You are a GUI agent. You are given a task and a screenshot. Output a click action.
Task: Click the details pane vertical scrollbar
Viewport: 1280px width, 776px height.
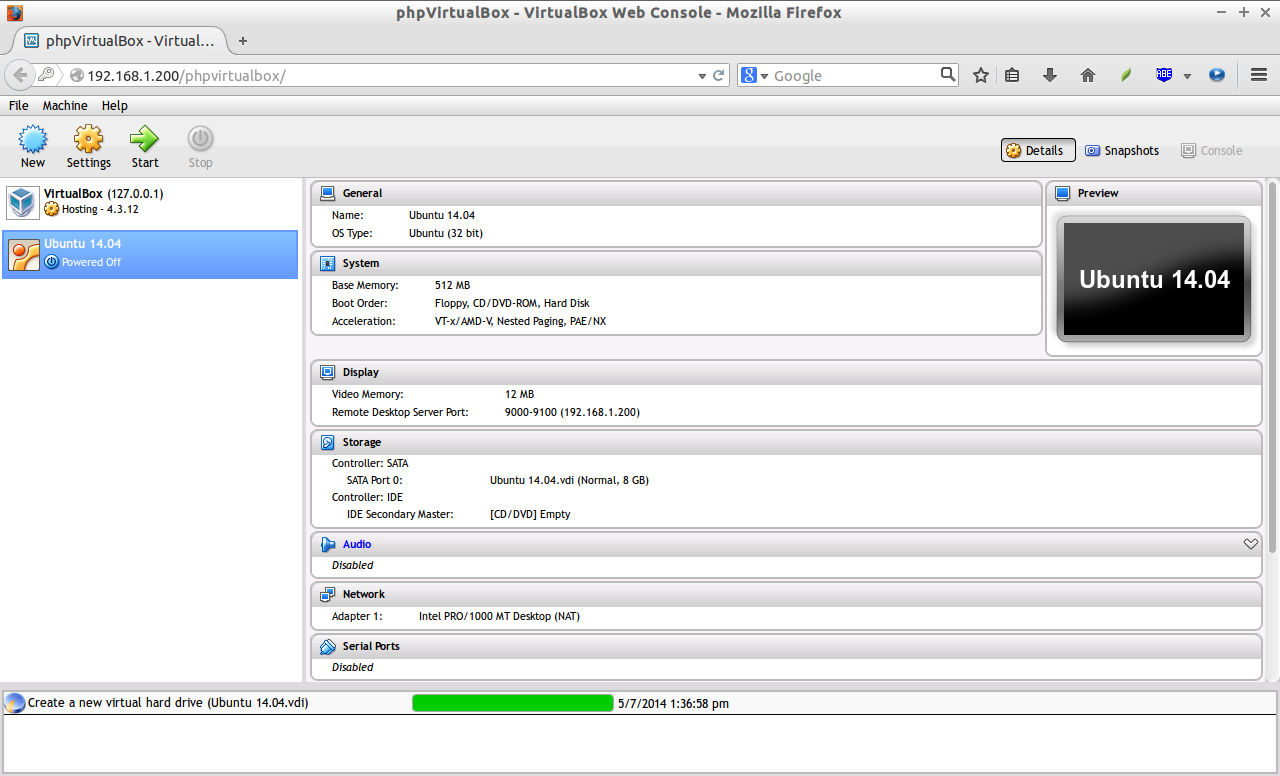coord(1272,367)
